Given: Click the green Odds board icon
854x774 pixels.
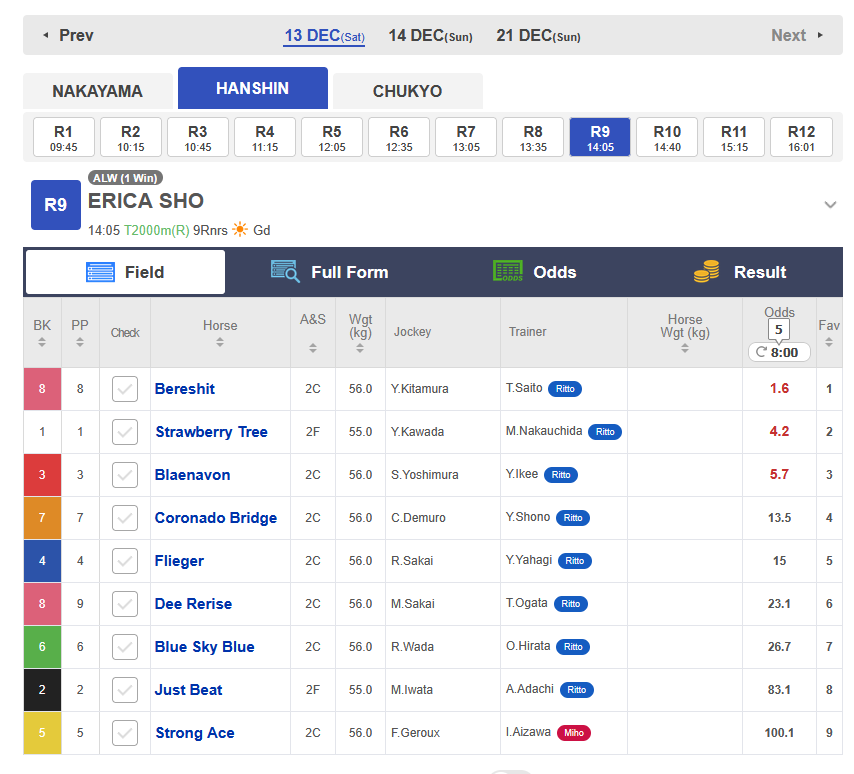Looking at the screenshot, I should pos(508,271).
